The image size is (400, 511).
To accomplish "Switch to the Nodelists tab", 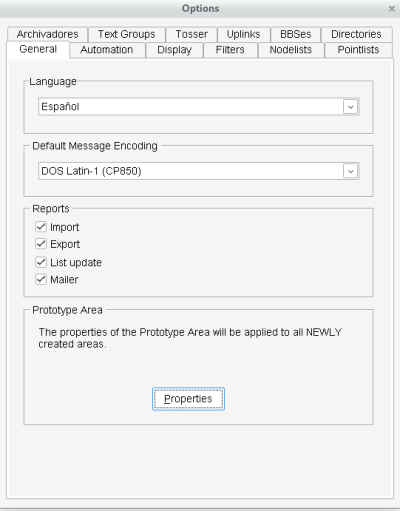I will coord(291,50).
